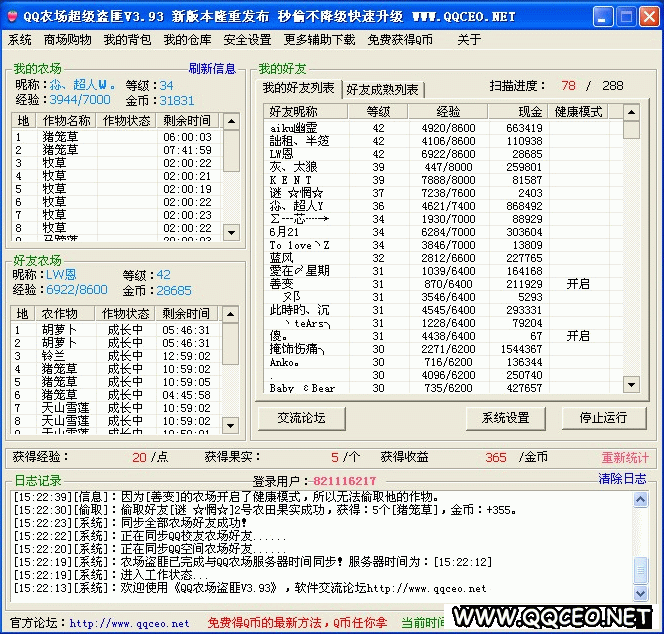
Task: Select plot 7 天山雪莲 in 好友农场
Action: click(116, 408)
